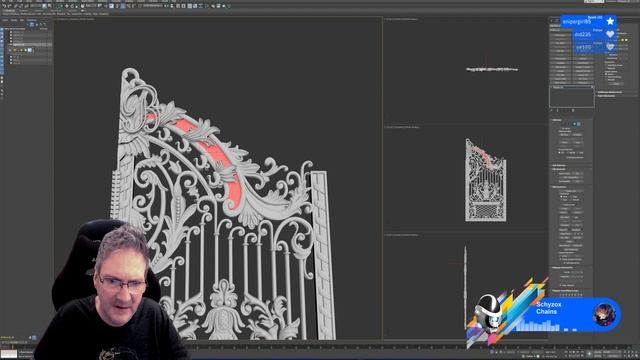Select the Orbit viewport navigation icon

(x=632, y=356)
